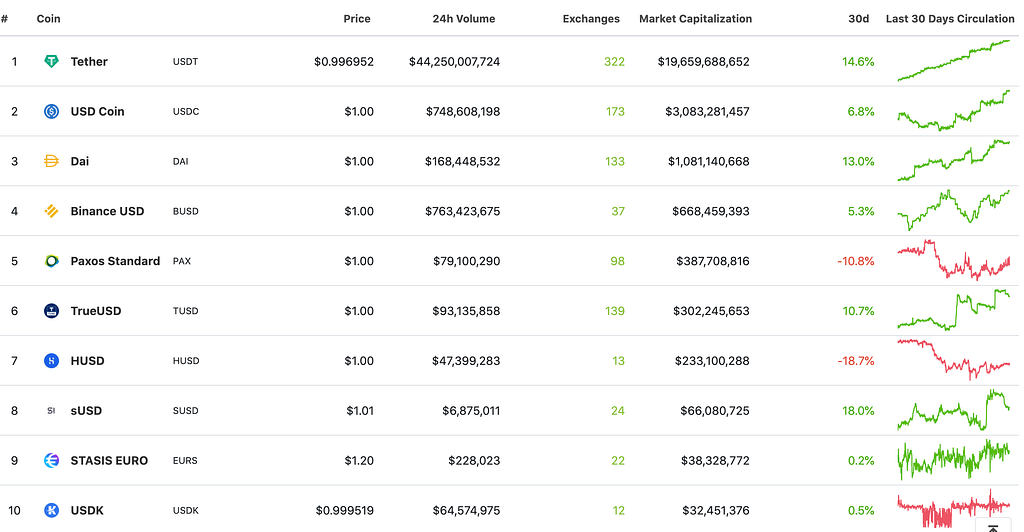Sort by 24h Volume column header
Image resolution: width=1024 pixels, height=532 pixels.
point(463,19)
